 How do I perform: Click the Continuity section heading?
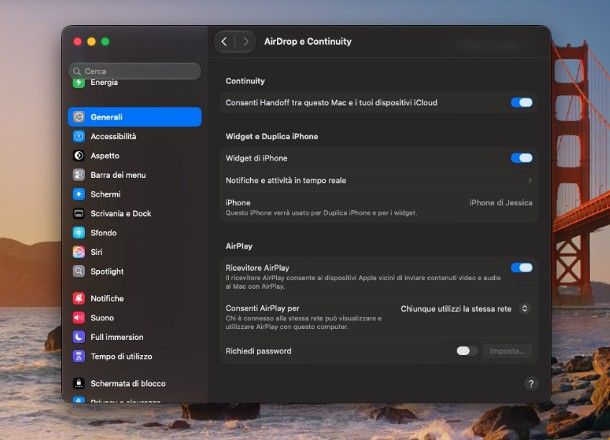tap(245, 81)
